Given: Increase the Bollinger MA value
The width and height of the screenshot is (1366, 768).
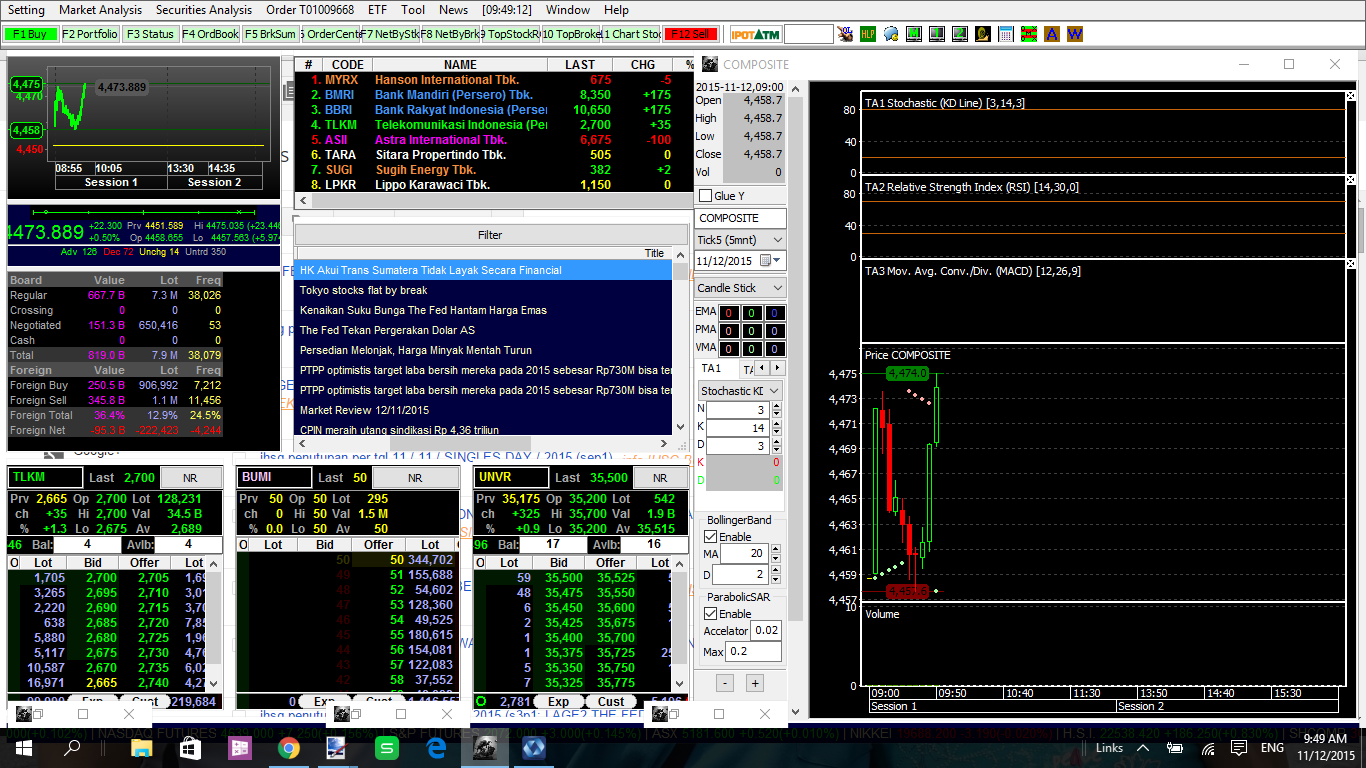Looking at the screenshot, I should 776,549.
